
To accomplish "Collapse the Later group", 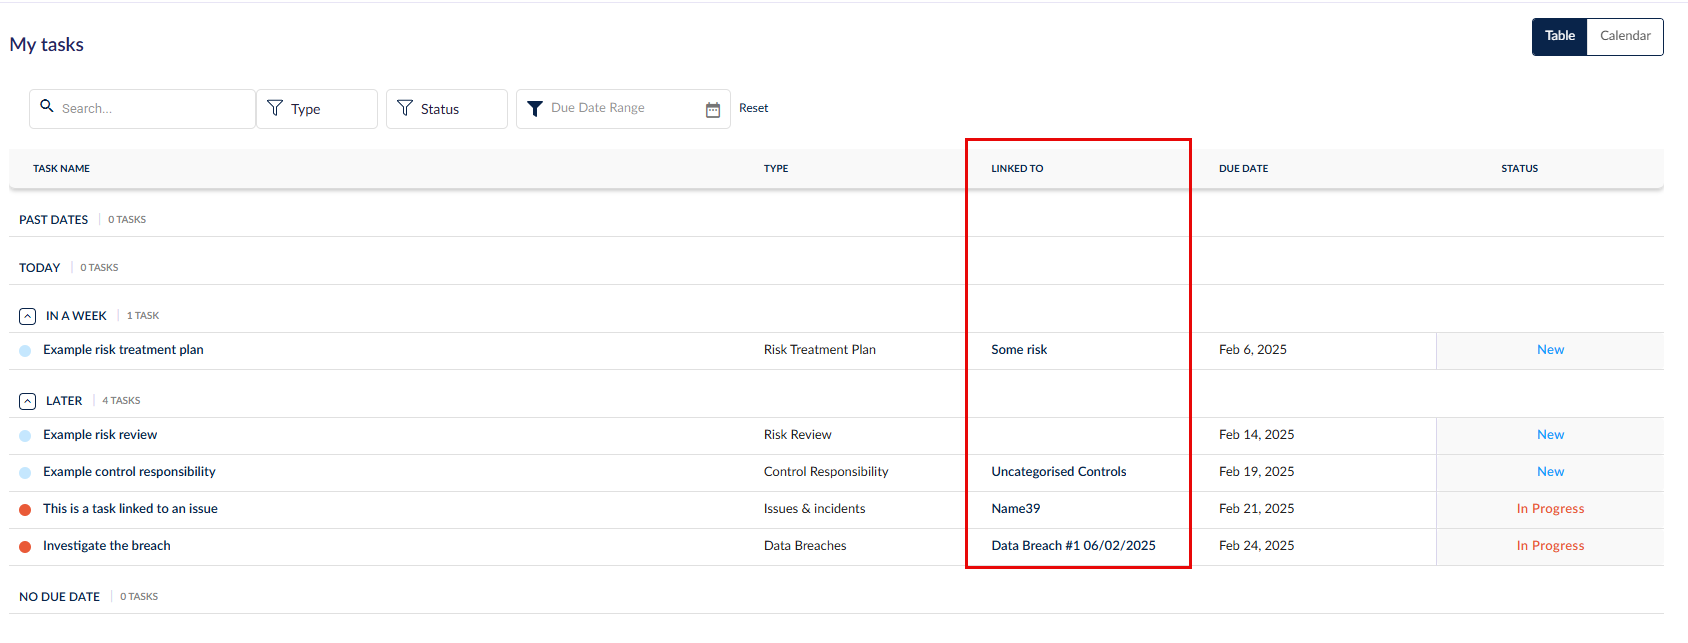I will (28, 401).
